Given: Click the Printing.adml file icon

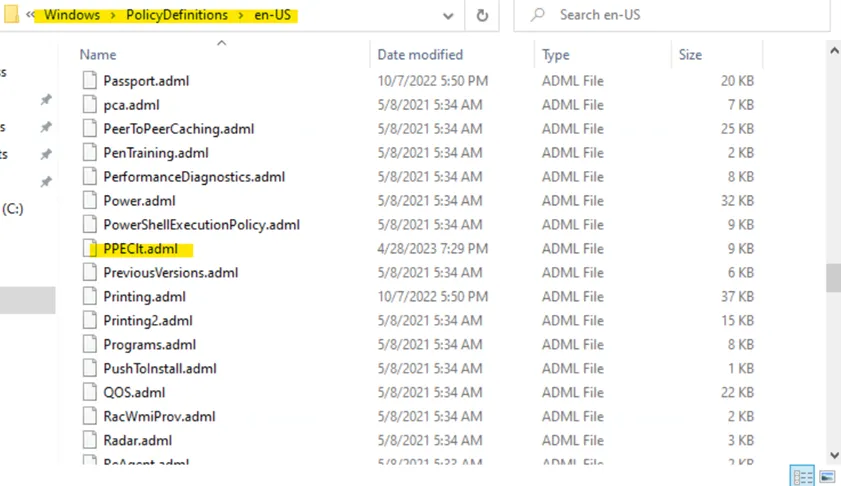Looking at the screenshot, I should coord(90,297).
